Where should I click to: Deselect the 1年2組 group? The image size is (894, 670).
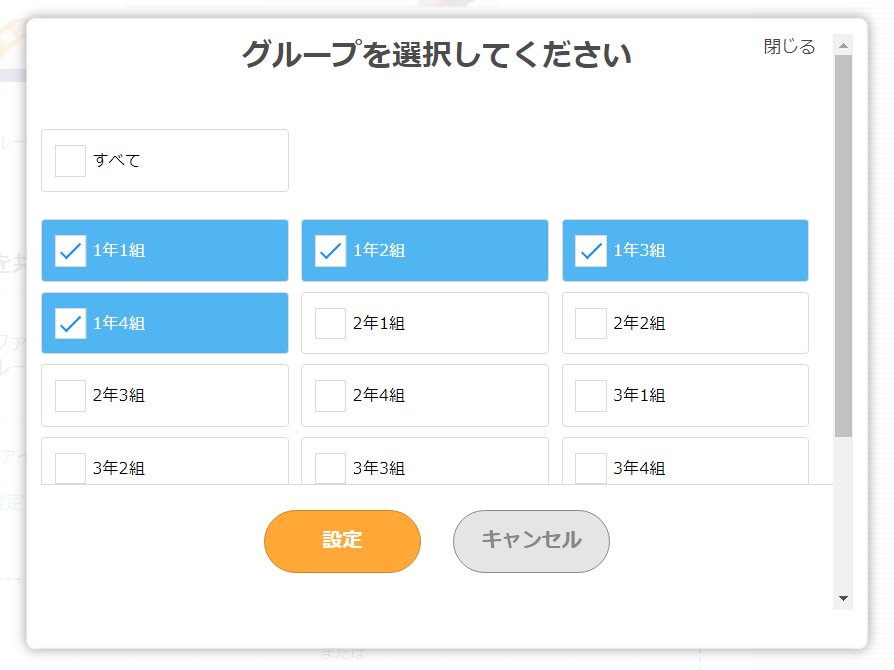click(330, 251)
